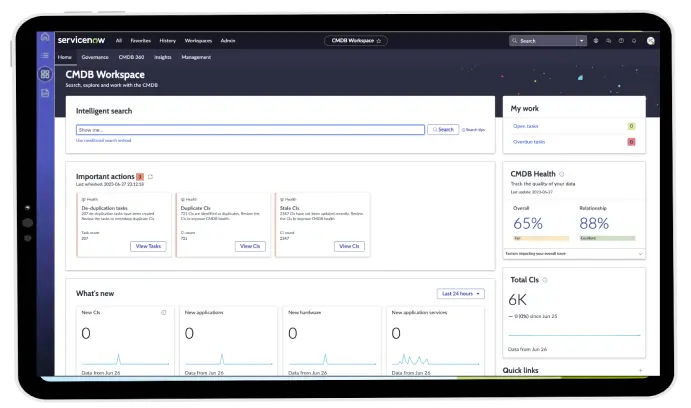This screenshot has height=408, width=691.
Task: Open the CMDB Workspace pill selector
Action: (356, 41)
